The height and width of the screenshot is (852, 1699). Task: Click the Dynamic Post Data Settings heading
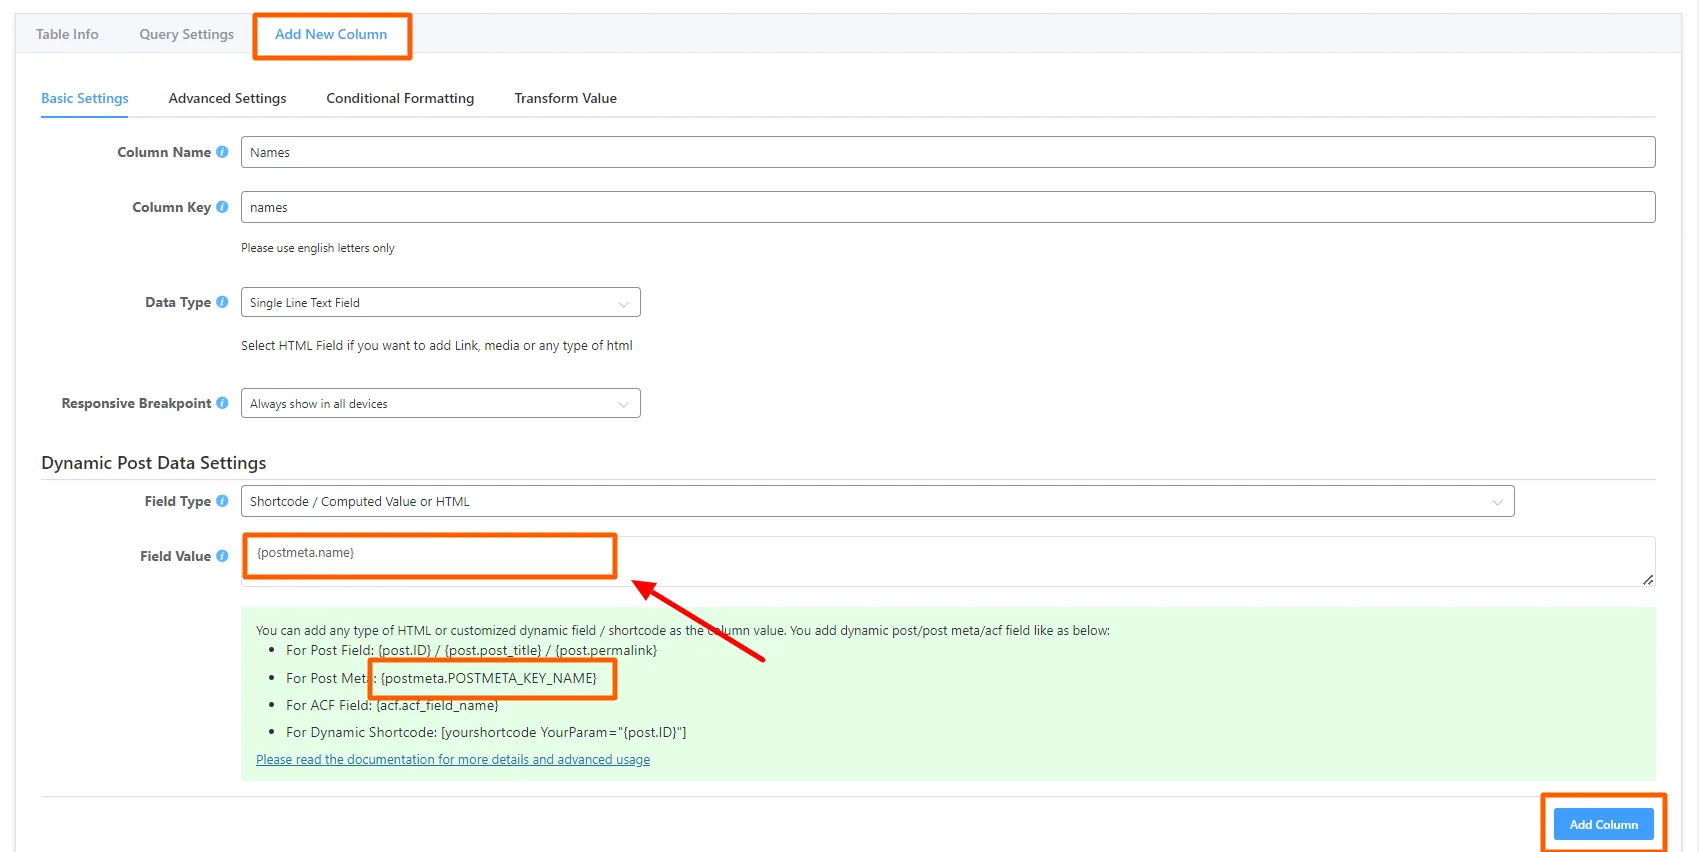pos(154,463)
